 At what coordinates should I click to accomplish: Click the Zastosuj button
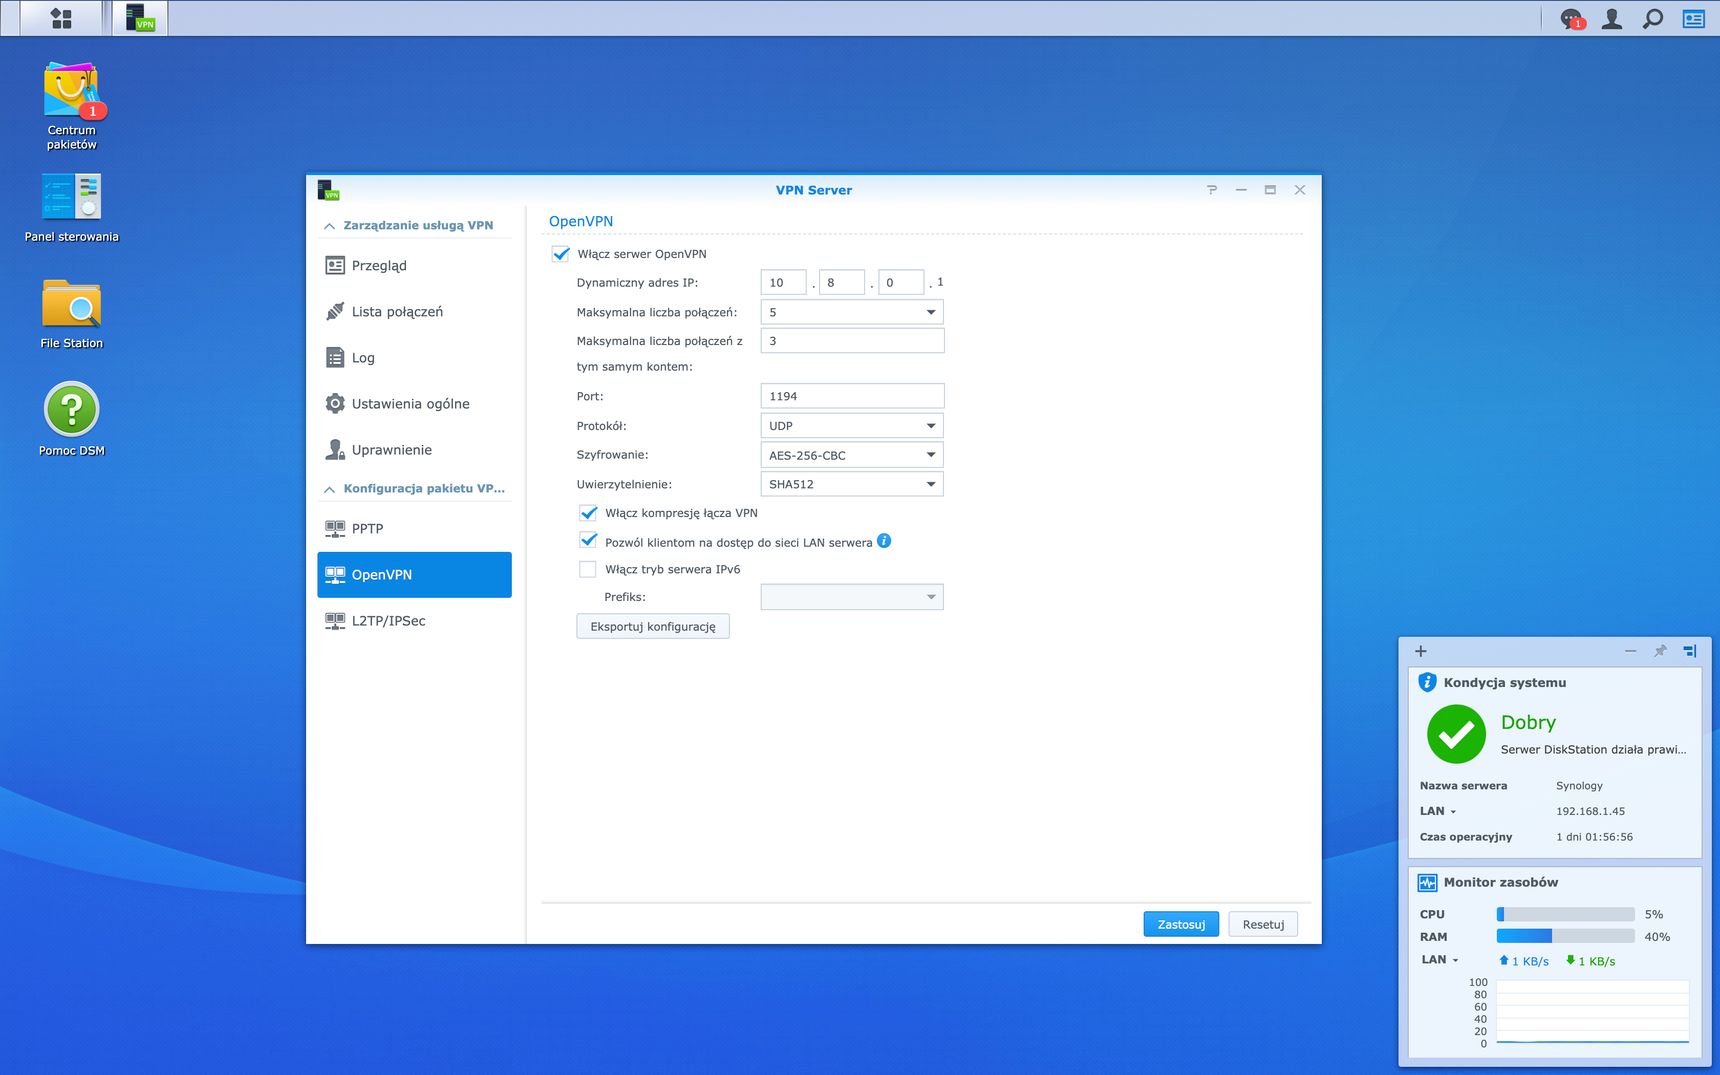point(1181,924)
